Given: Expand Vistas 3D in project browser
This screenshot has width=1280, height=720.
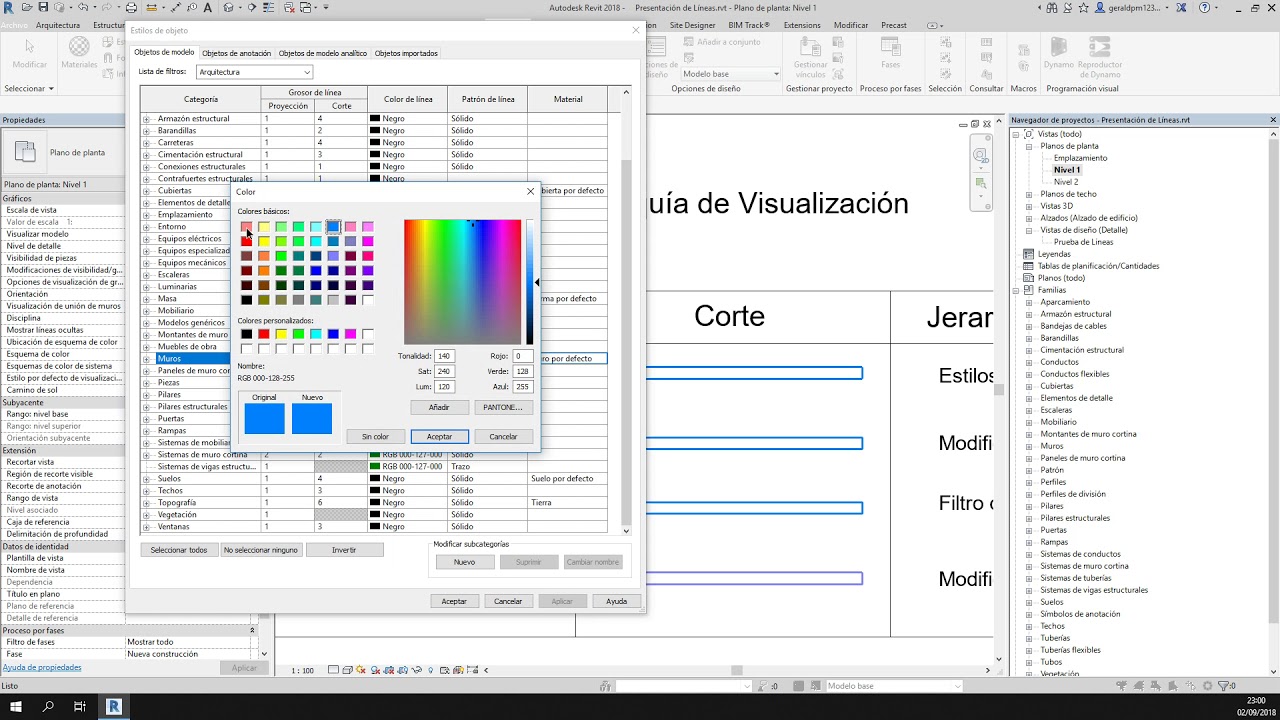Looking at the screenshot, I should [1029, 206].
